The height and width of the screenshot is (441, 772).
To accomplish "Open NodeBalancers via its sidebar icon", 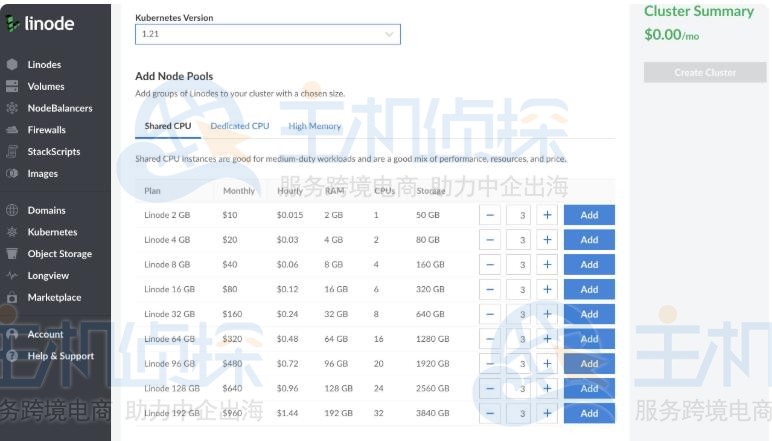I will (x=12, y=108).
